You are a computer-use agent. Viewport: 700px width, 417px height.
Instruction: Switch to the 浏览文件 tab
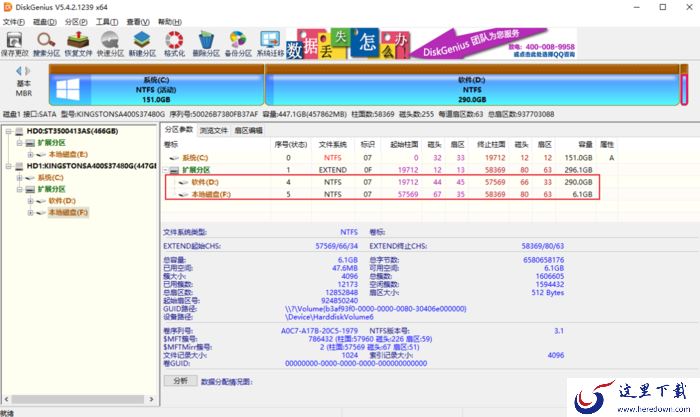pos(213,130)
